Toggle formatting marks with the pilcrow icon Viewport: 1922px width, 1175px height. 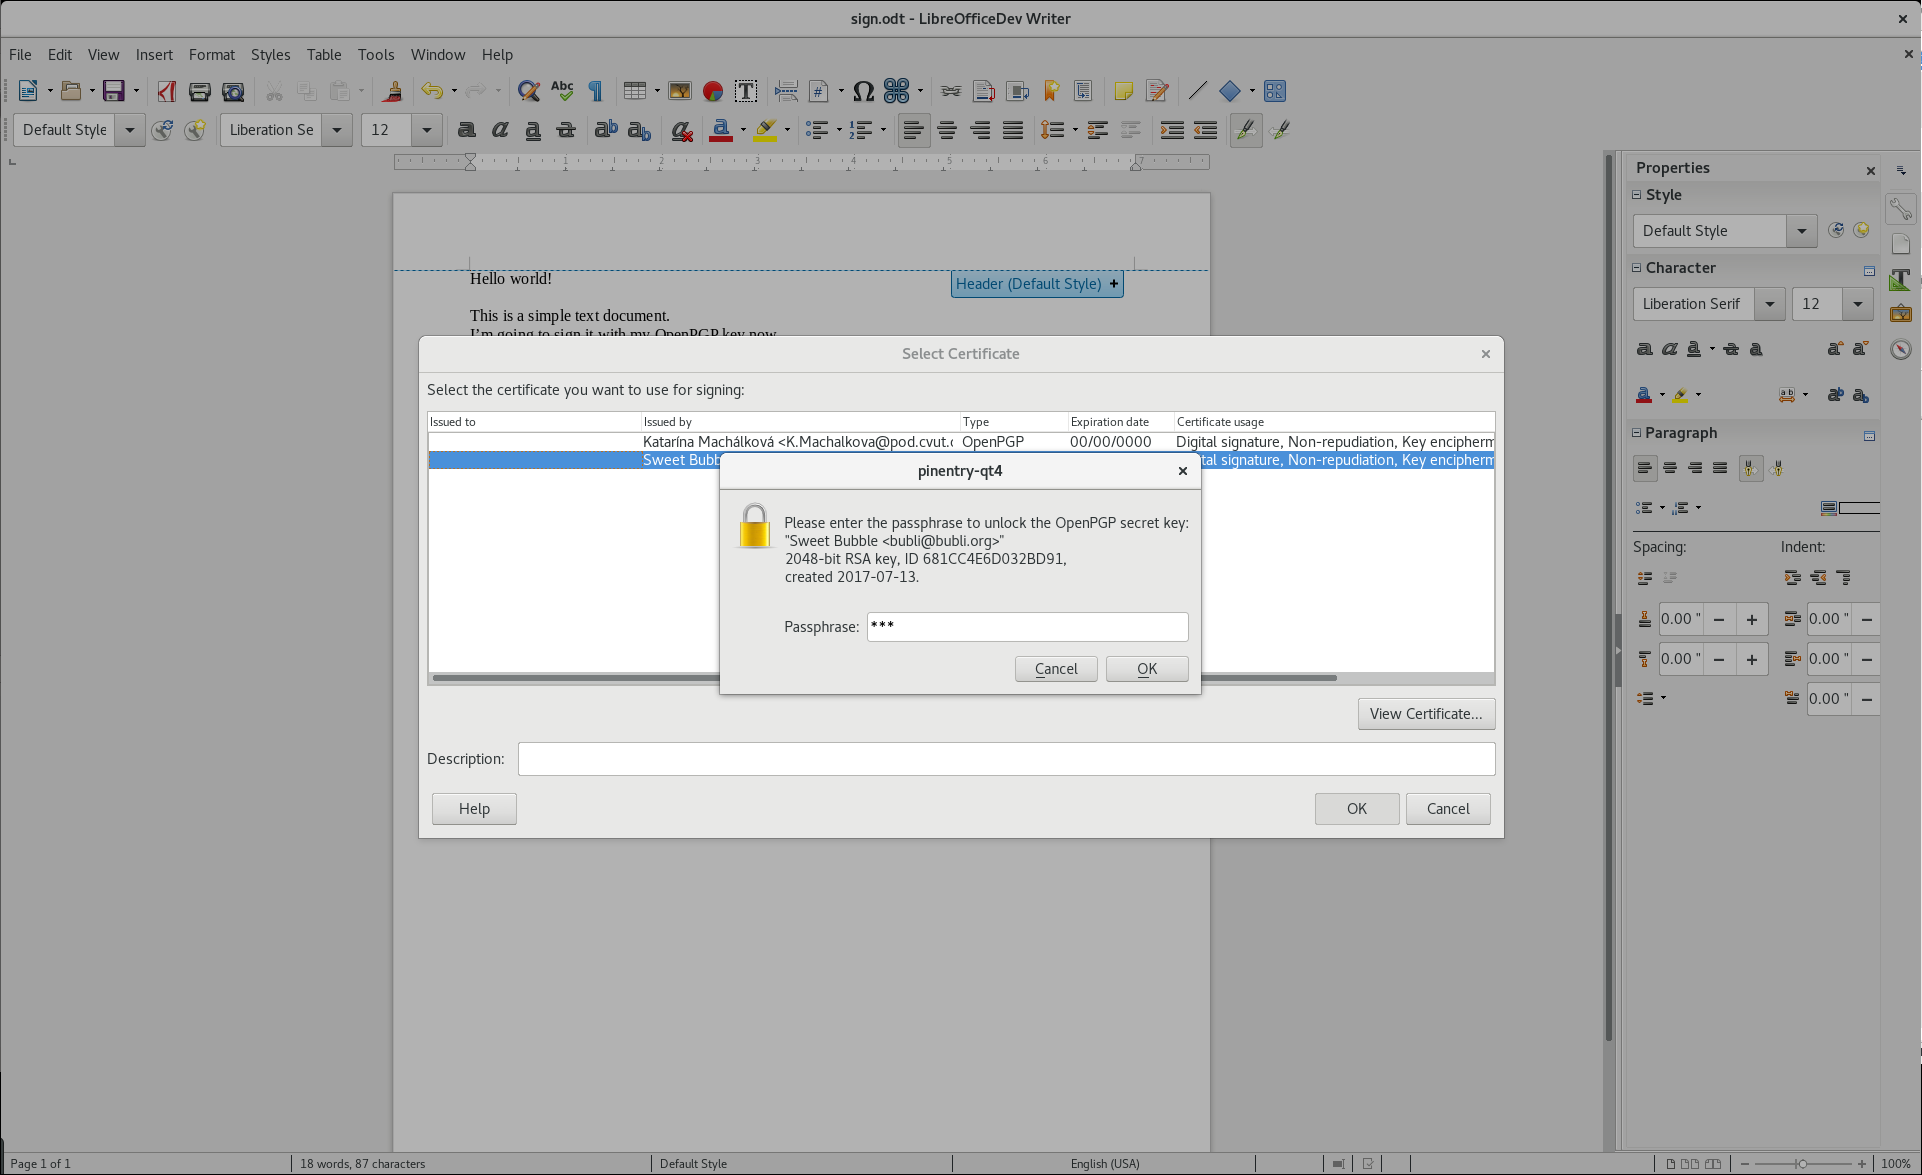596,91
